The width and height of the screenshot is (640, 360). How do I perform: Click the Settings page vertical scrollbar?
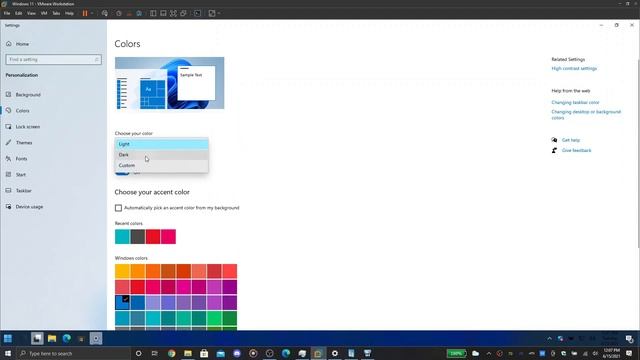tap(638, 153)
